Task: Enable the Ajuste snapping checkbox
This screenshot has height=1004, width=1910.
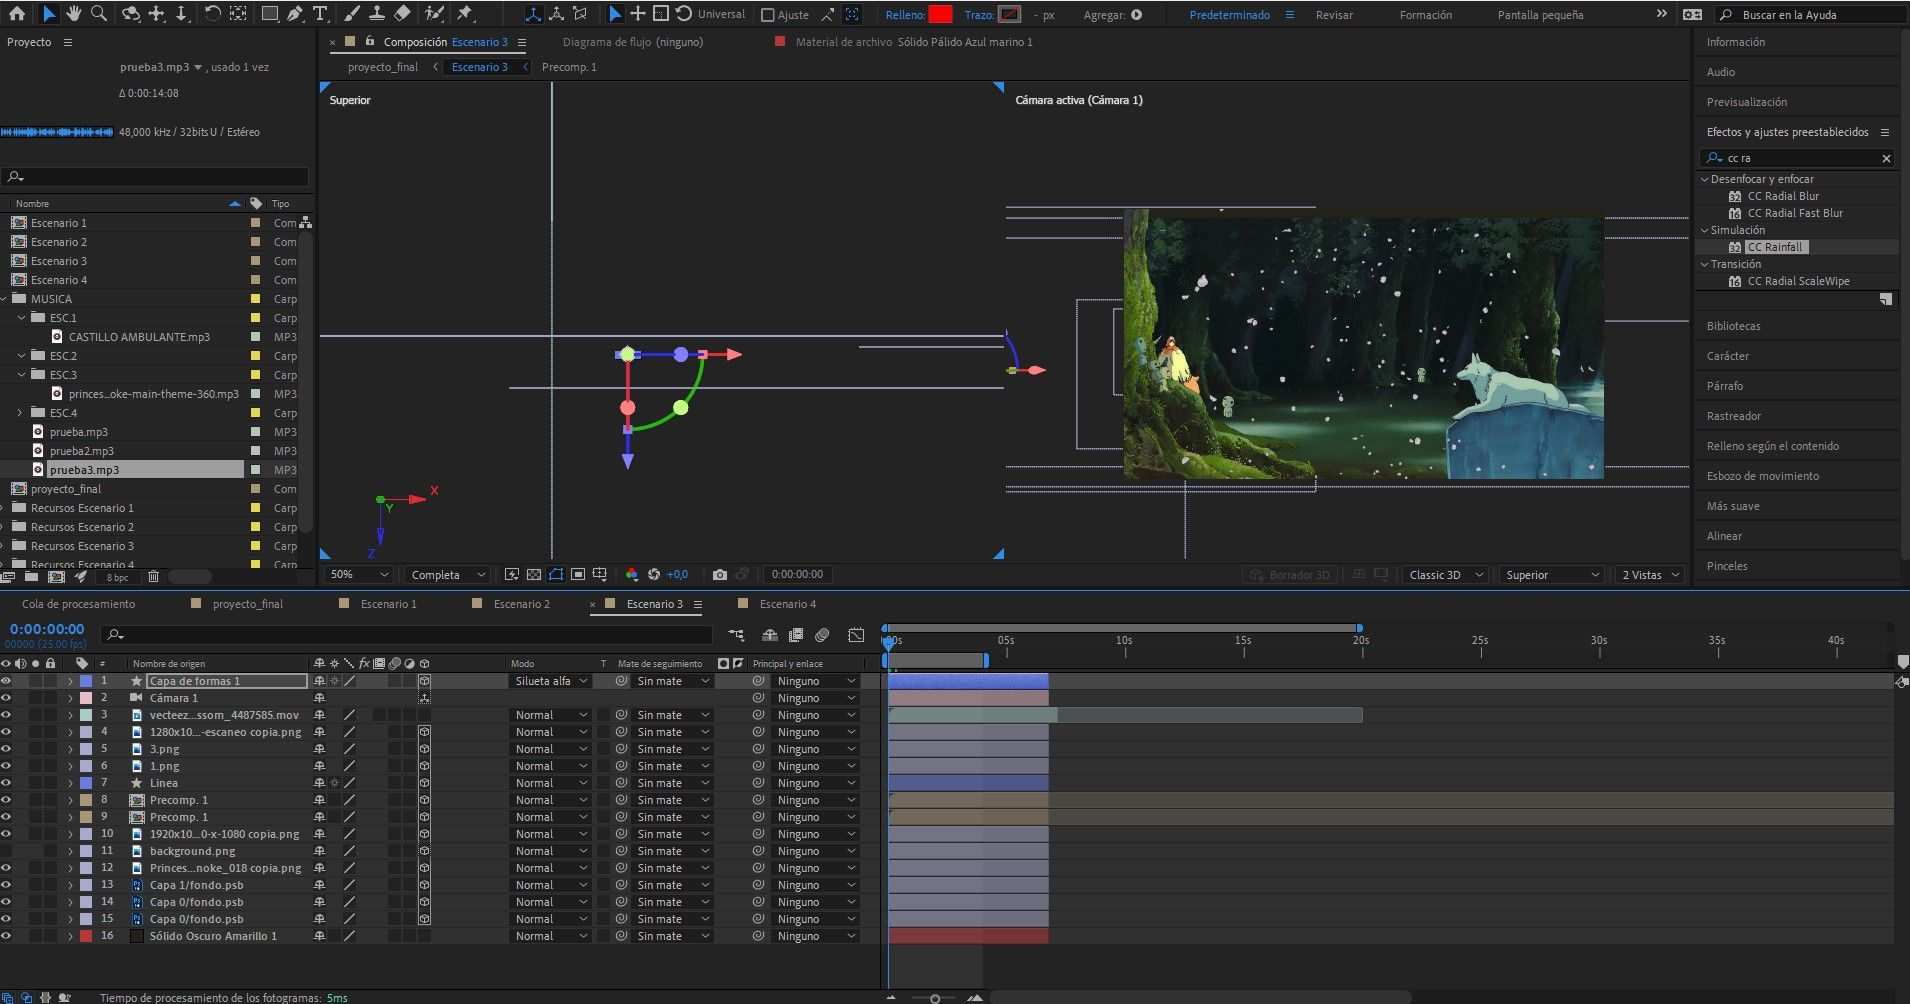Action: [768, 15]
